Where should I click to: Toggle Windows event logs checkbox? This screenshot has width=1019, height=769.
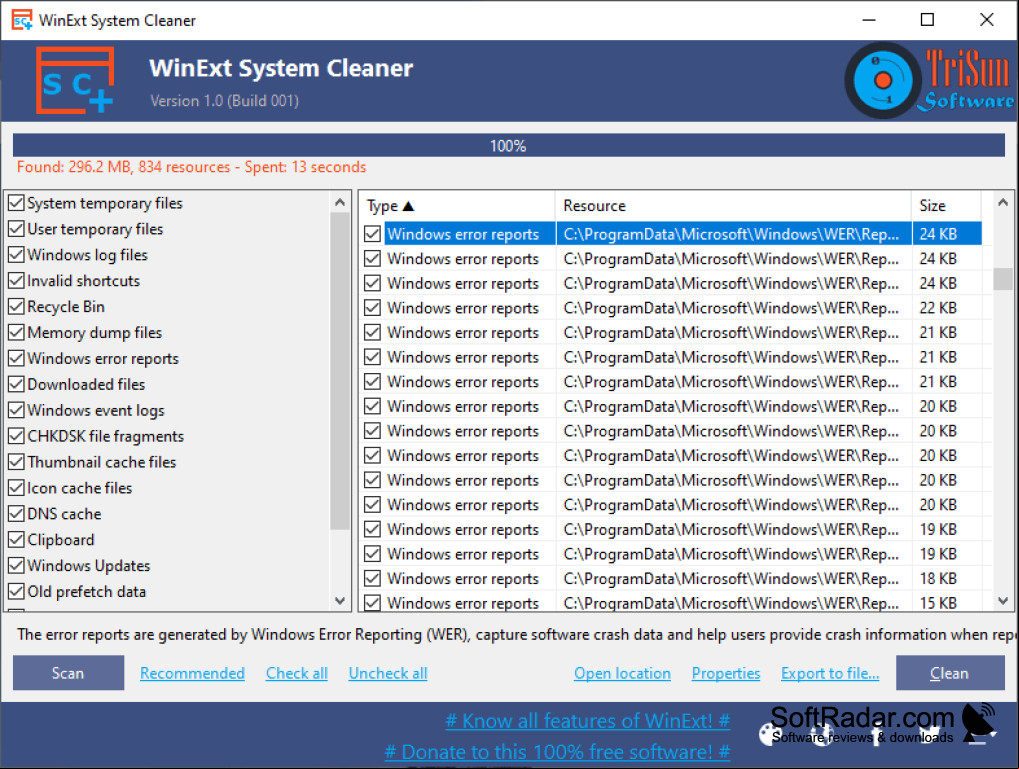click(16, 410)
